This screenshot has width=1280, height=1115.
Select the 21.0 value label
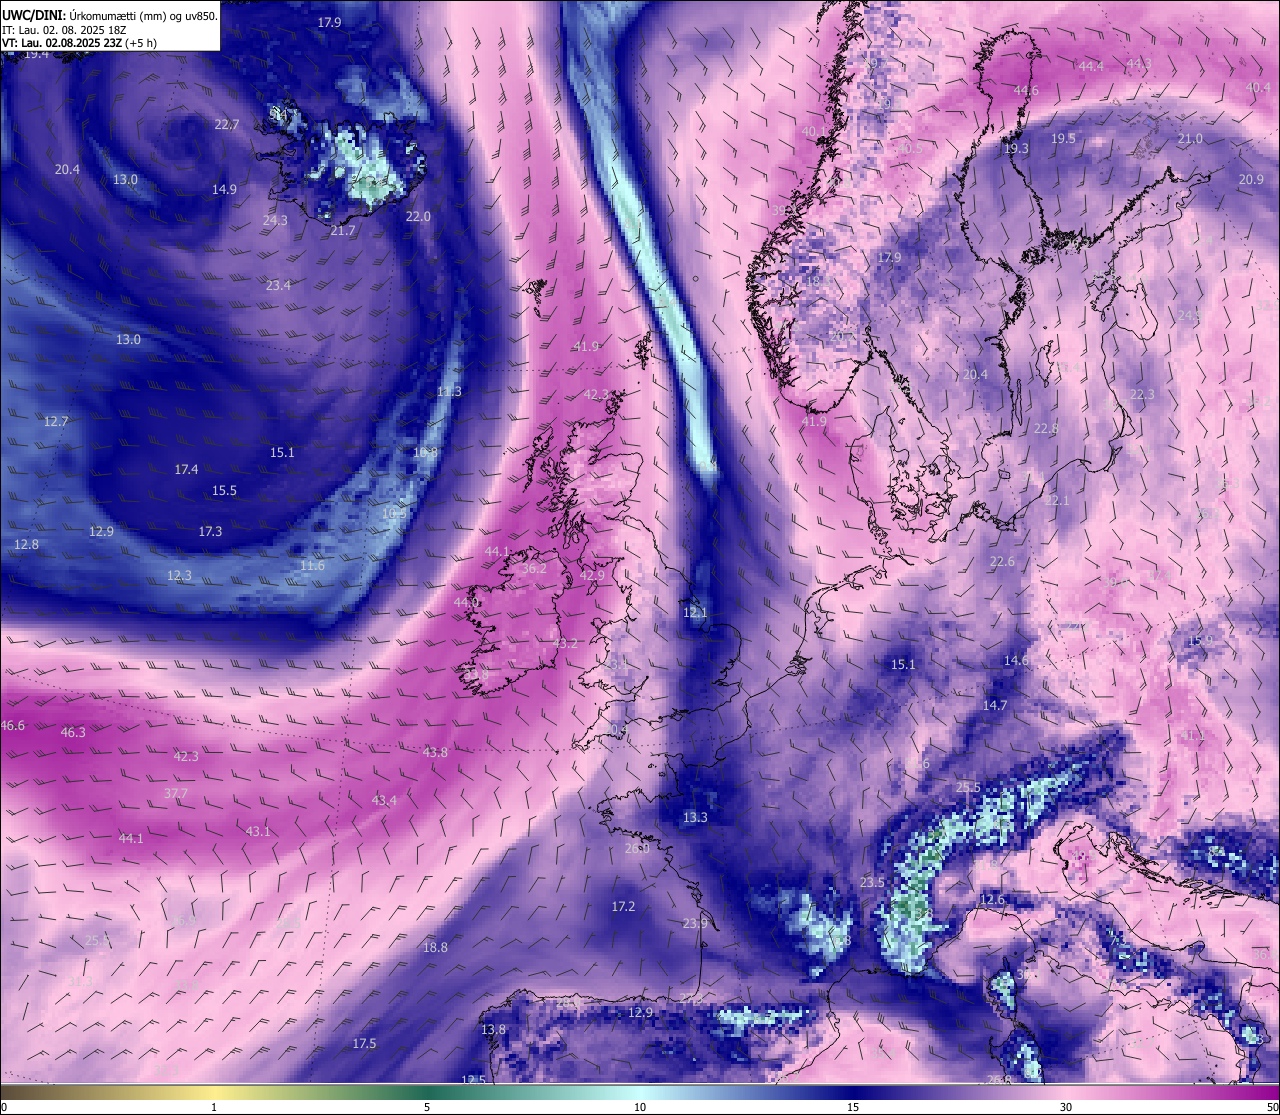[1190, 139]
